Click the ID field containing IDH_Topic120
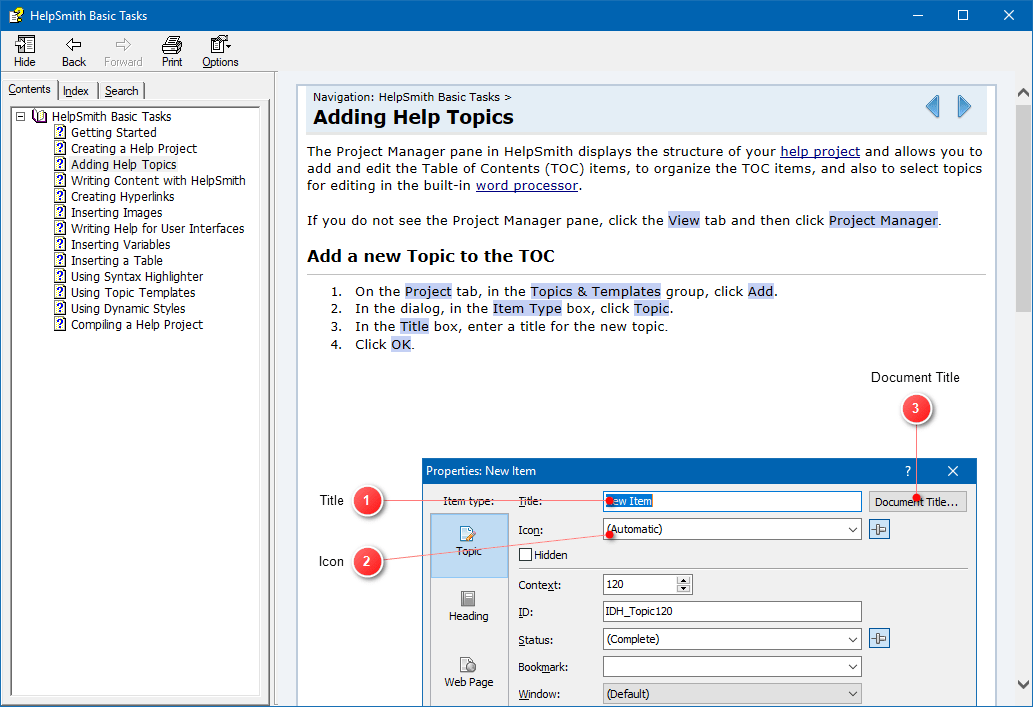Viewport: 1033px width, 707px height. 732,611
